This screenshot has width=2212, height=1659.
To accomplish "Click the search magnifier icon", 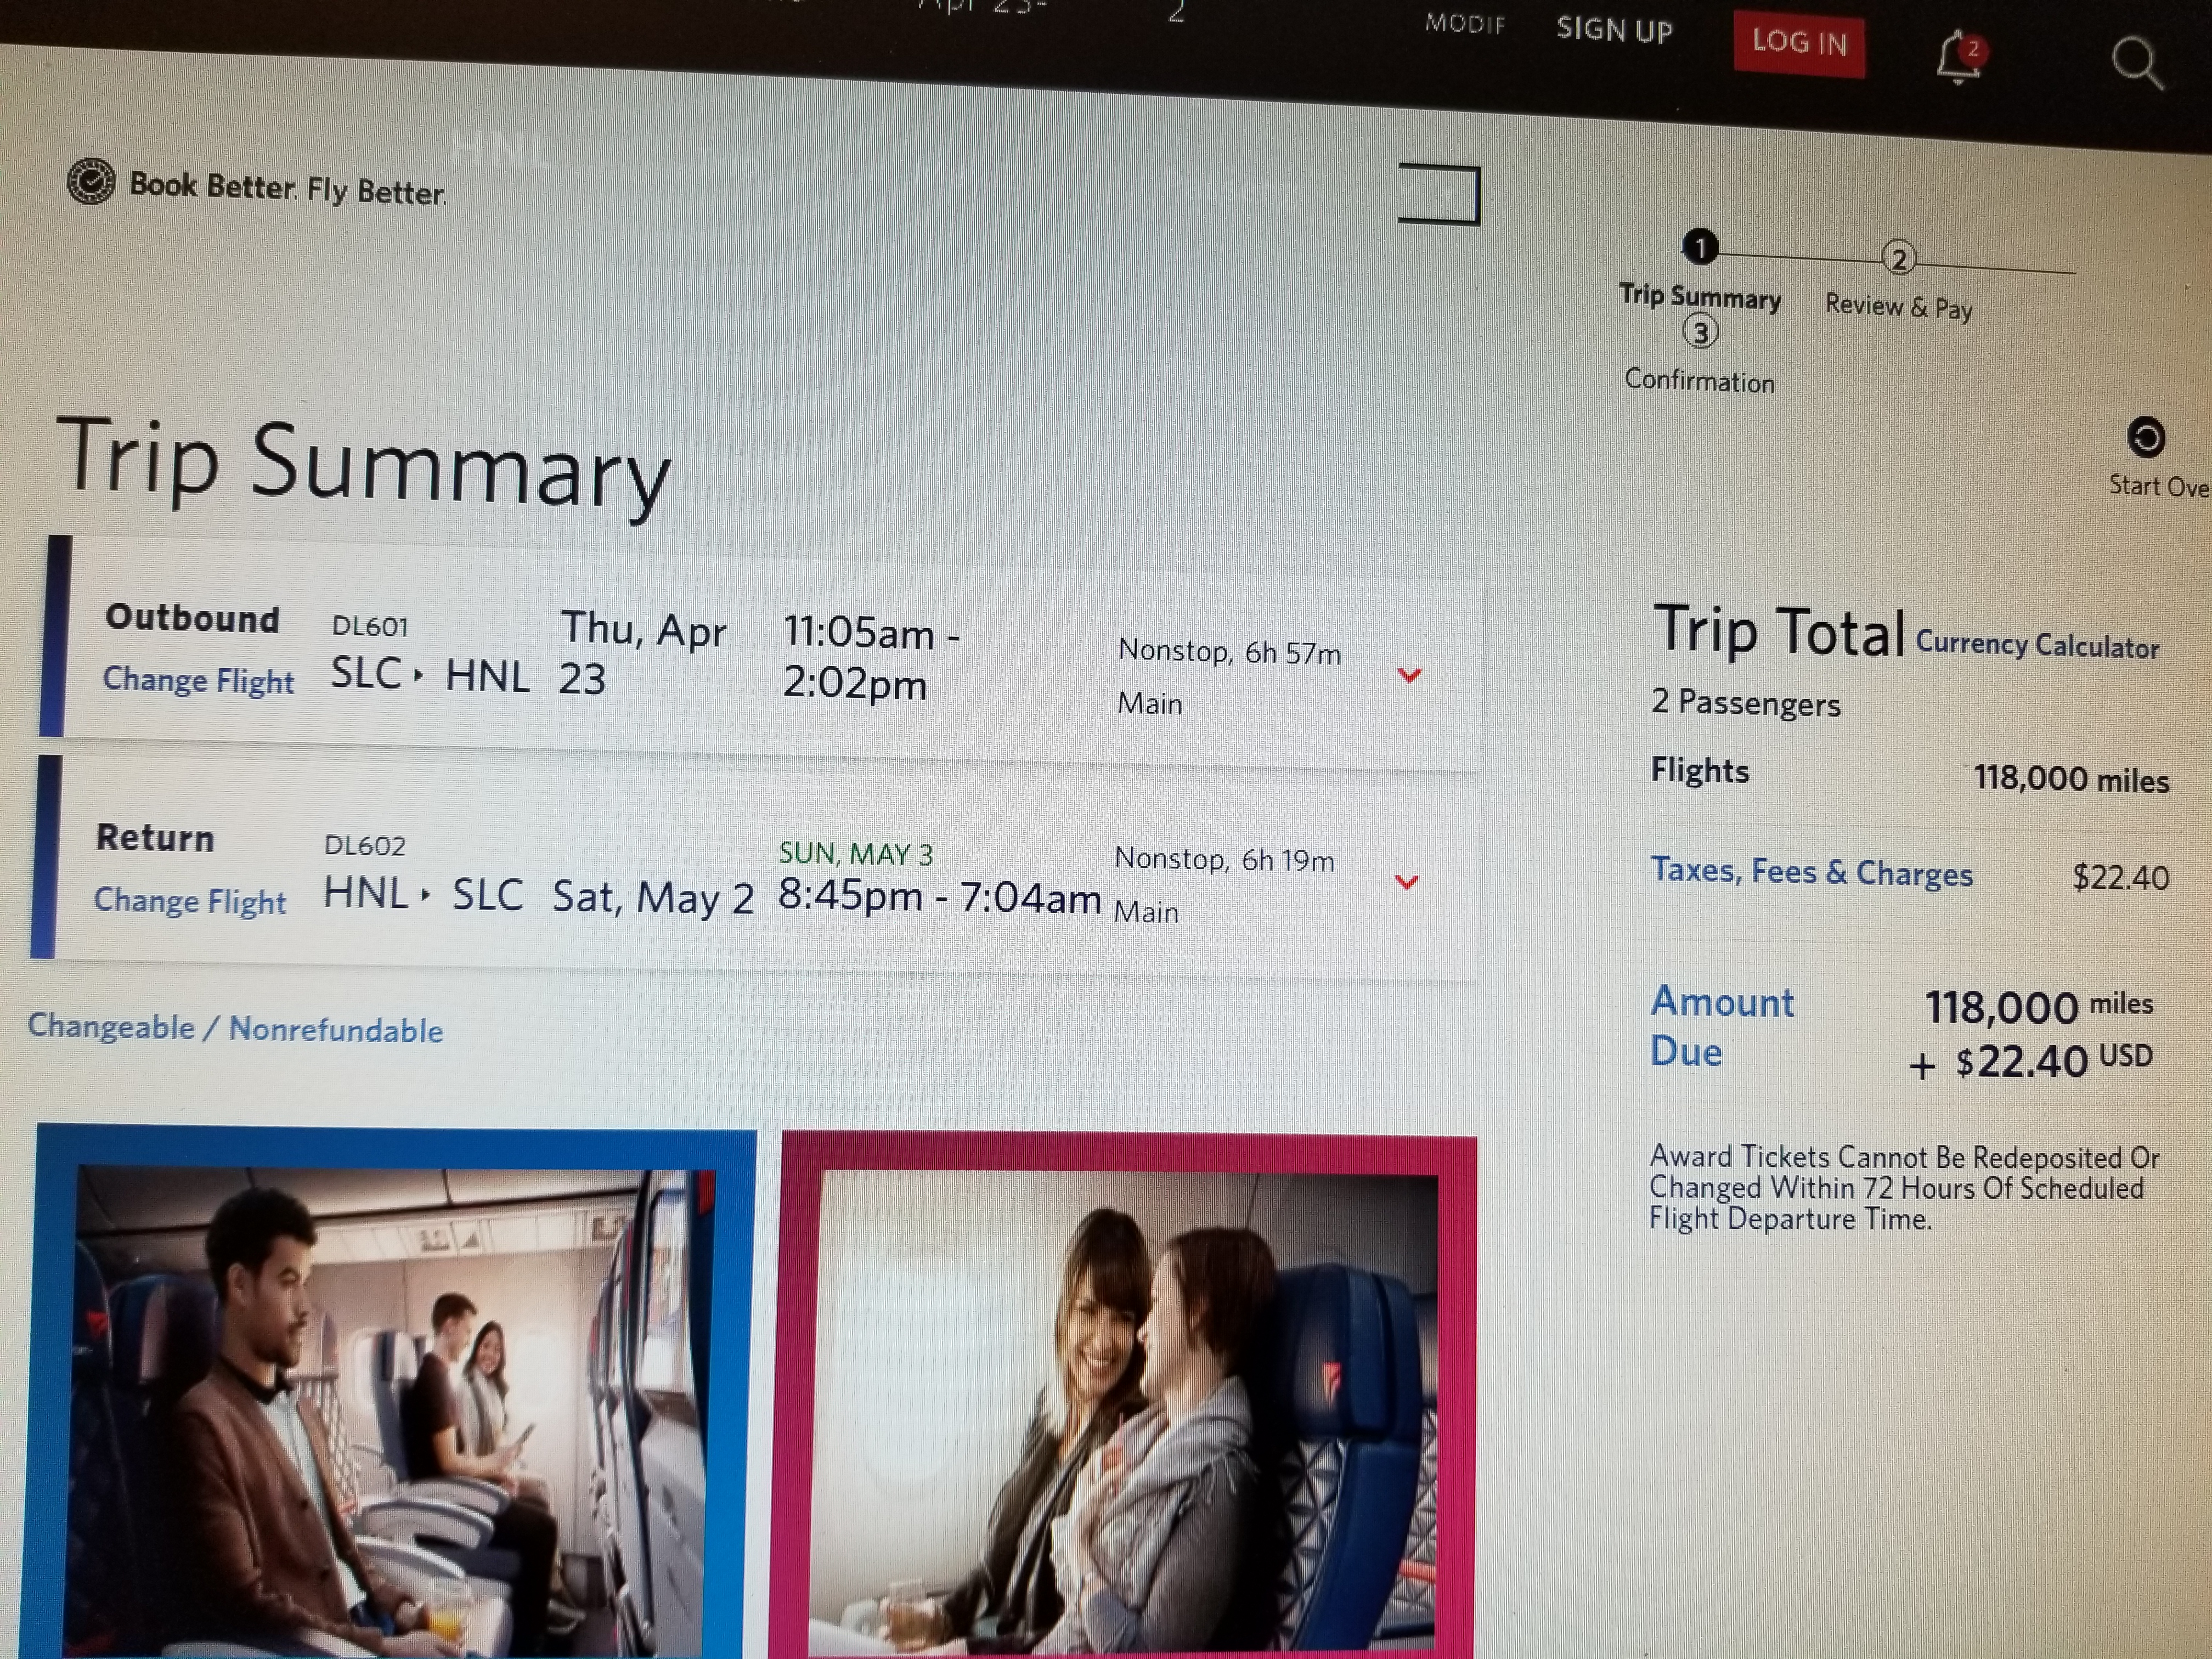I will pyautogui.click(x=2138, y=64).
